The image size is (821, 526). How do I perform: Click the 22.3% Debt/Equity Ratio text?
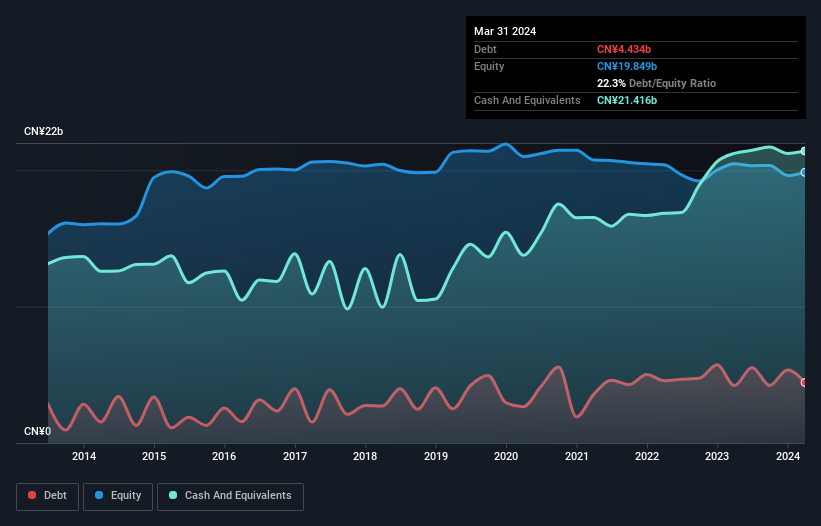pos(656,83)
